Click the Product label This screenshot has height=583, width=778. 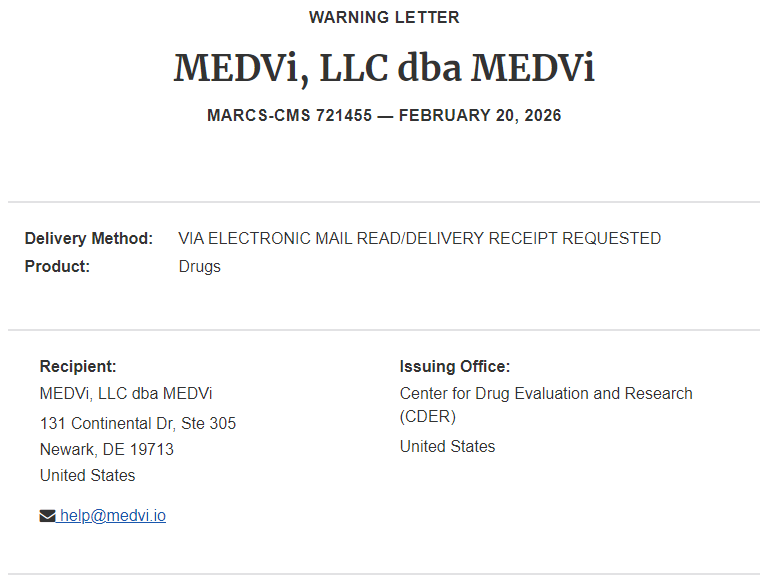point(57,266)
